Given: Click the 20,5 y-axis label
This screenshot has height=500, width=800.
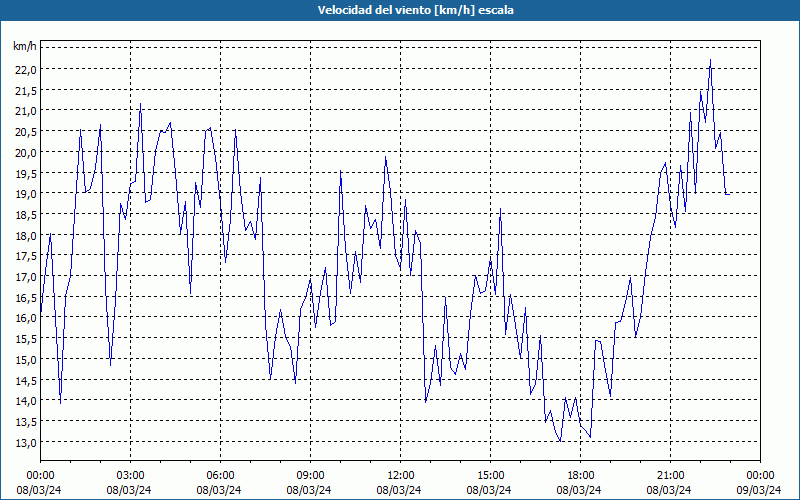Looking at the screenshot, I should point(26,132).
